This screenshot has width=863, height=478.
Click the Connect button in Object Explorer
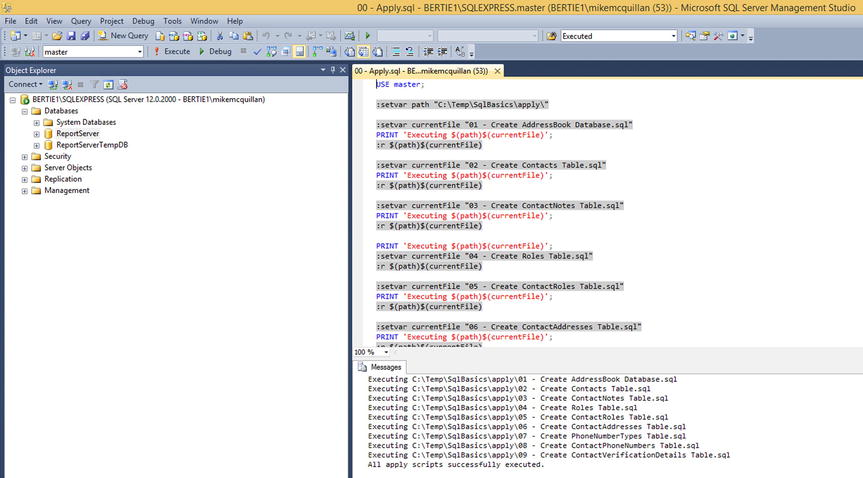pos(24,85)
